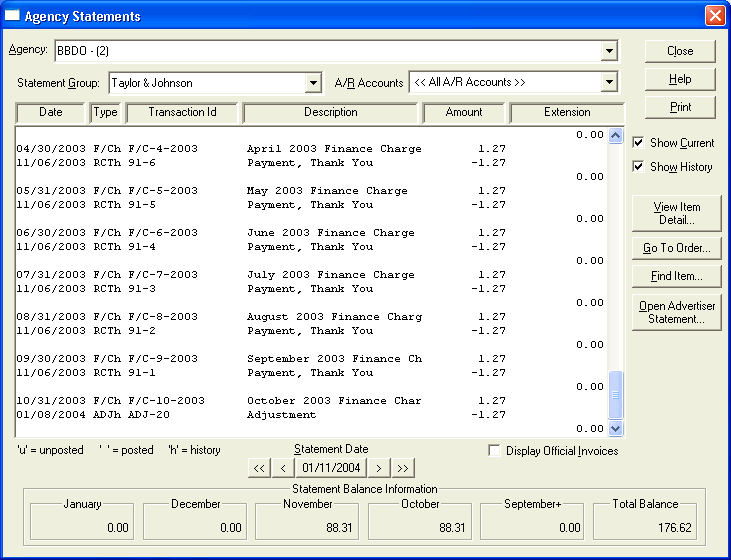Toggle the Show Current checkbox
Screen dimensions: 731x560
tap(638, 143)
